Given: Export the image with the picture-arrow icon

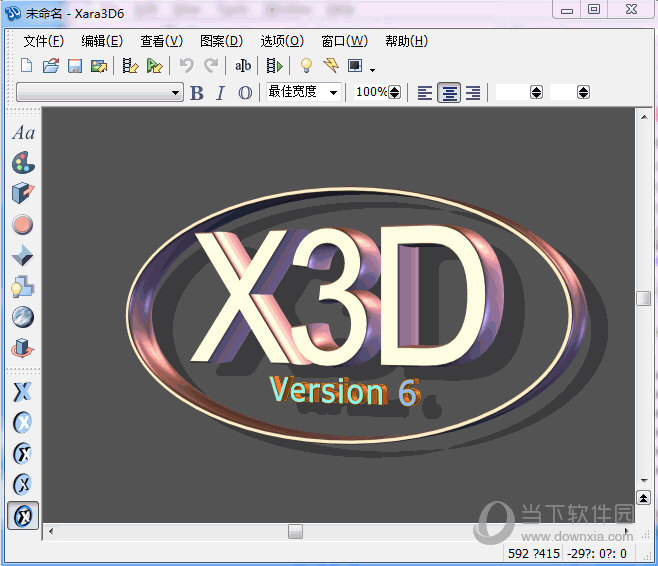Looking at the screenshot, I should (99, 66).
